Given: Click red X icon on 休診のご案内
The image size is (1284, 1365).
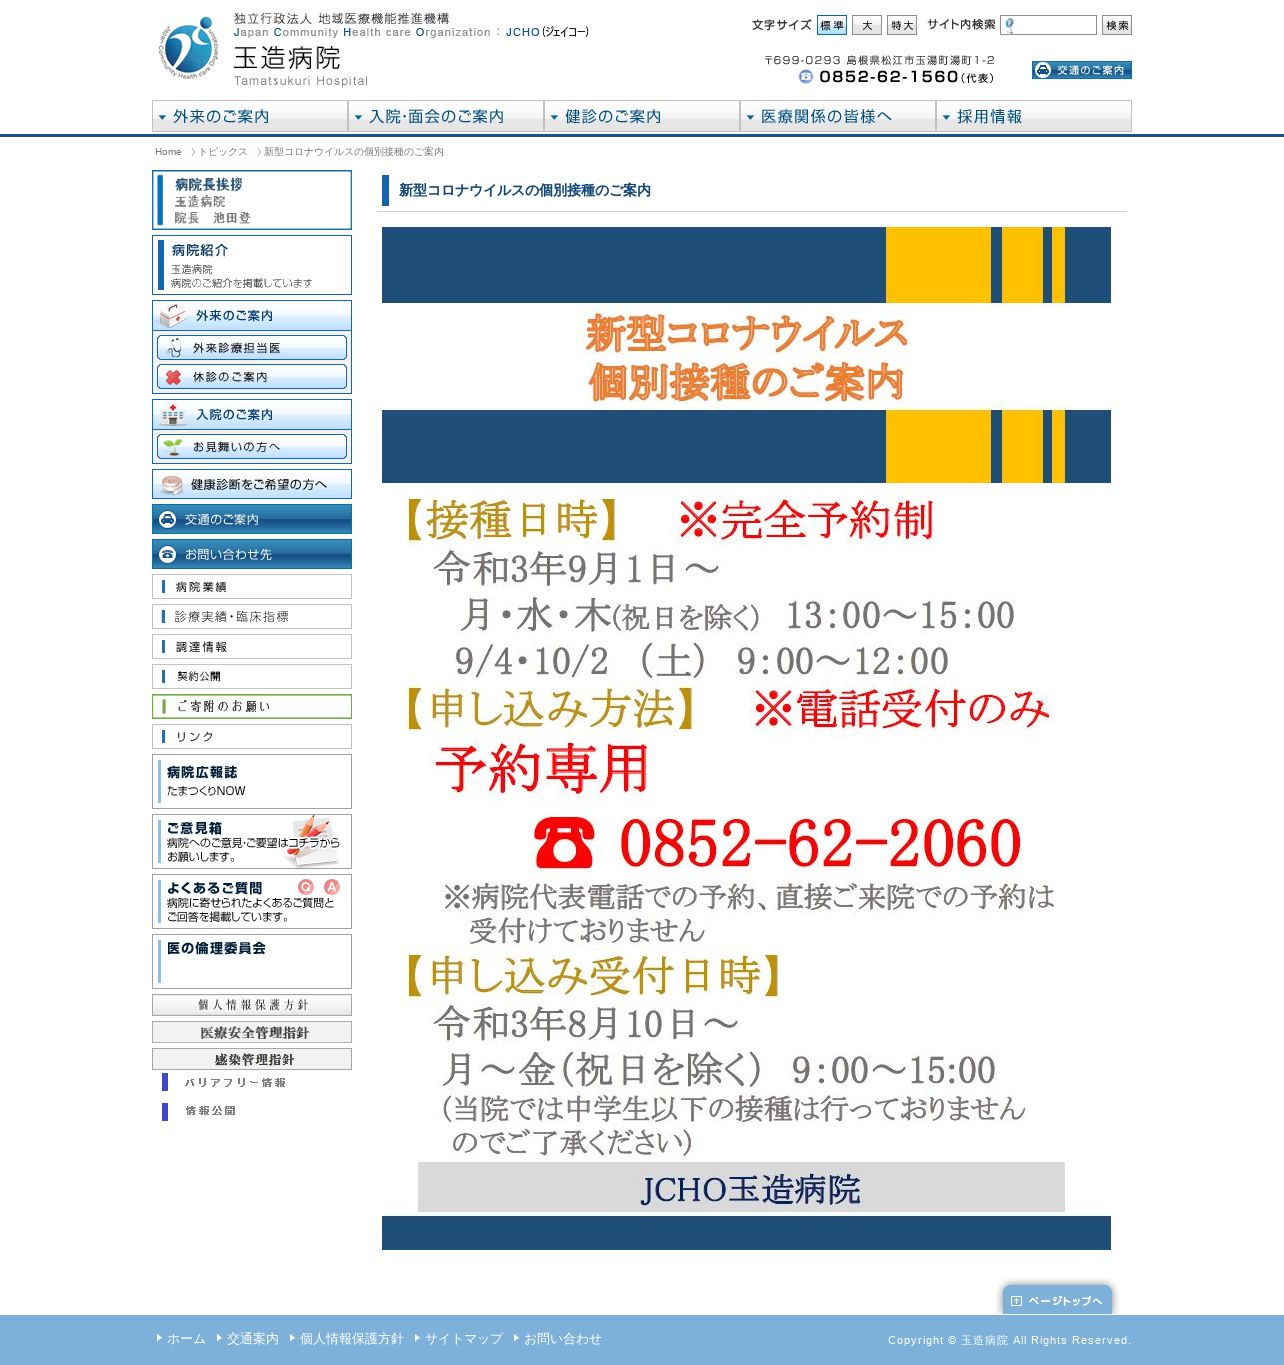Looking at the screenshot, I should 174,377.
